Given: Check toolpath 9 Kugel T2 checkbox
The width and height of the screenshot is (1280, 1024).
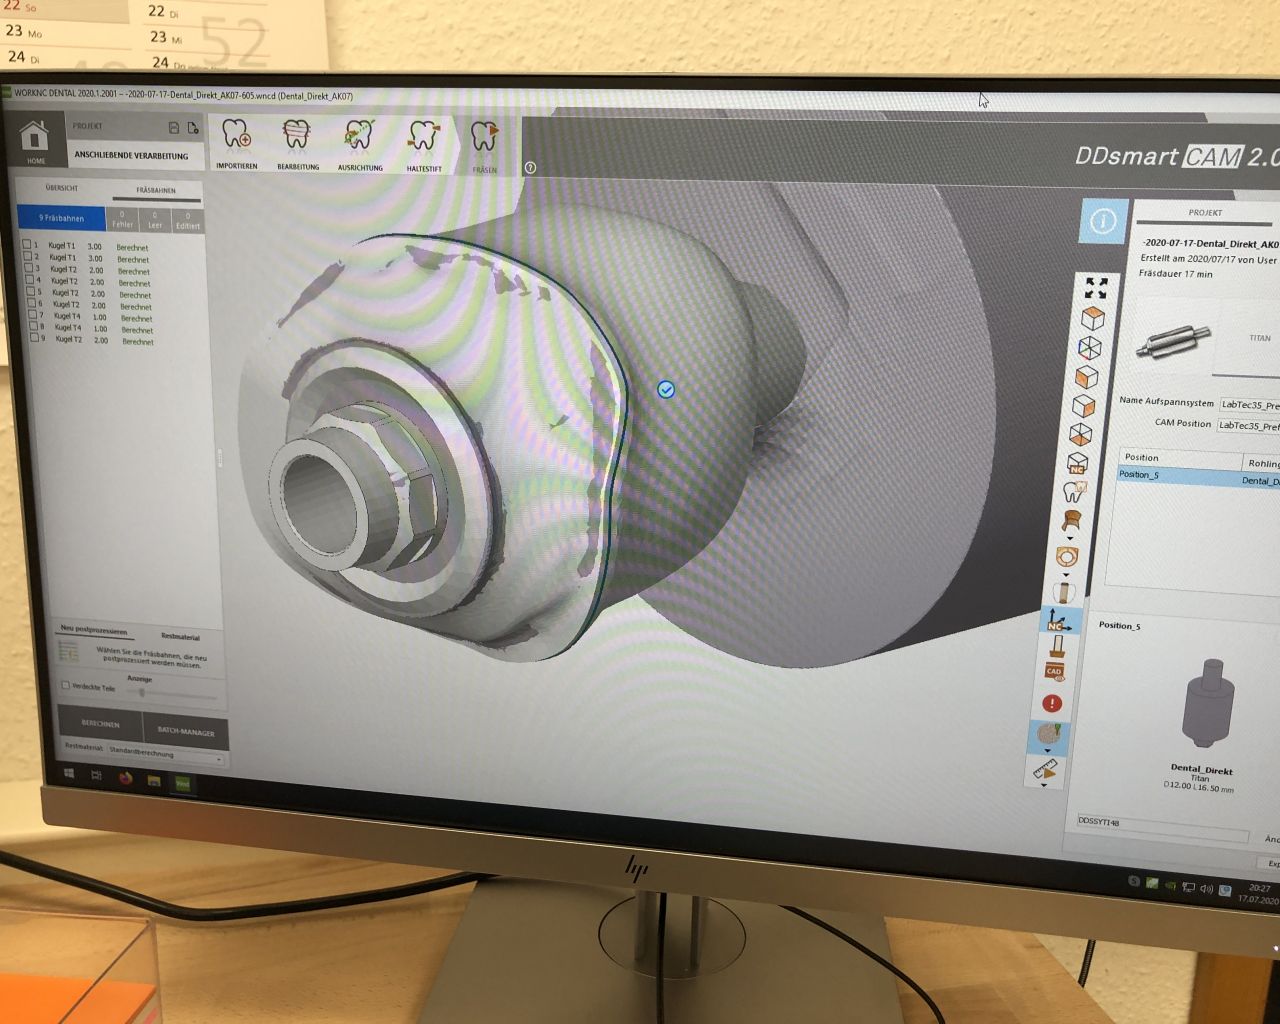Looking at the screenshot, I should [34, 338].
